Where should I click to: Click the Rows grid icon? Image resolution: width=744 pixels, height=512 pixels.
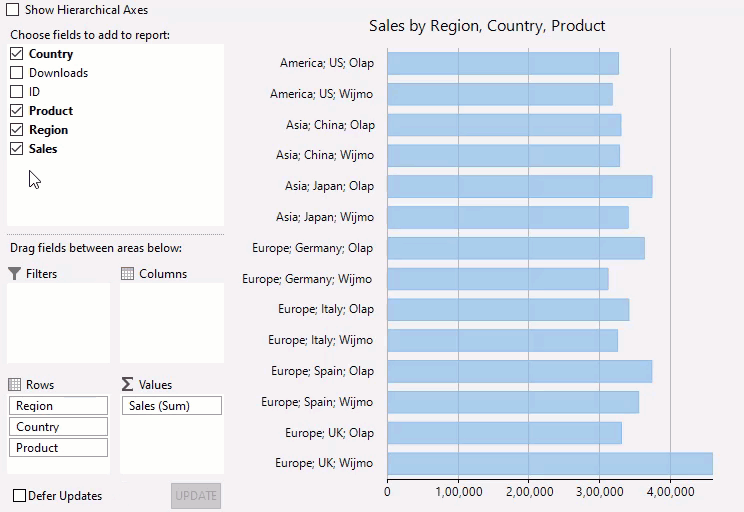point(14,385)
